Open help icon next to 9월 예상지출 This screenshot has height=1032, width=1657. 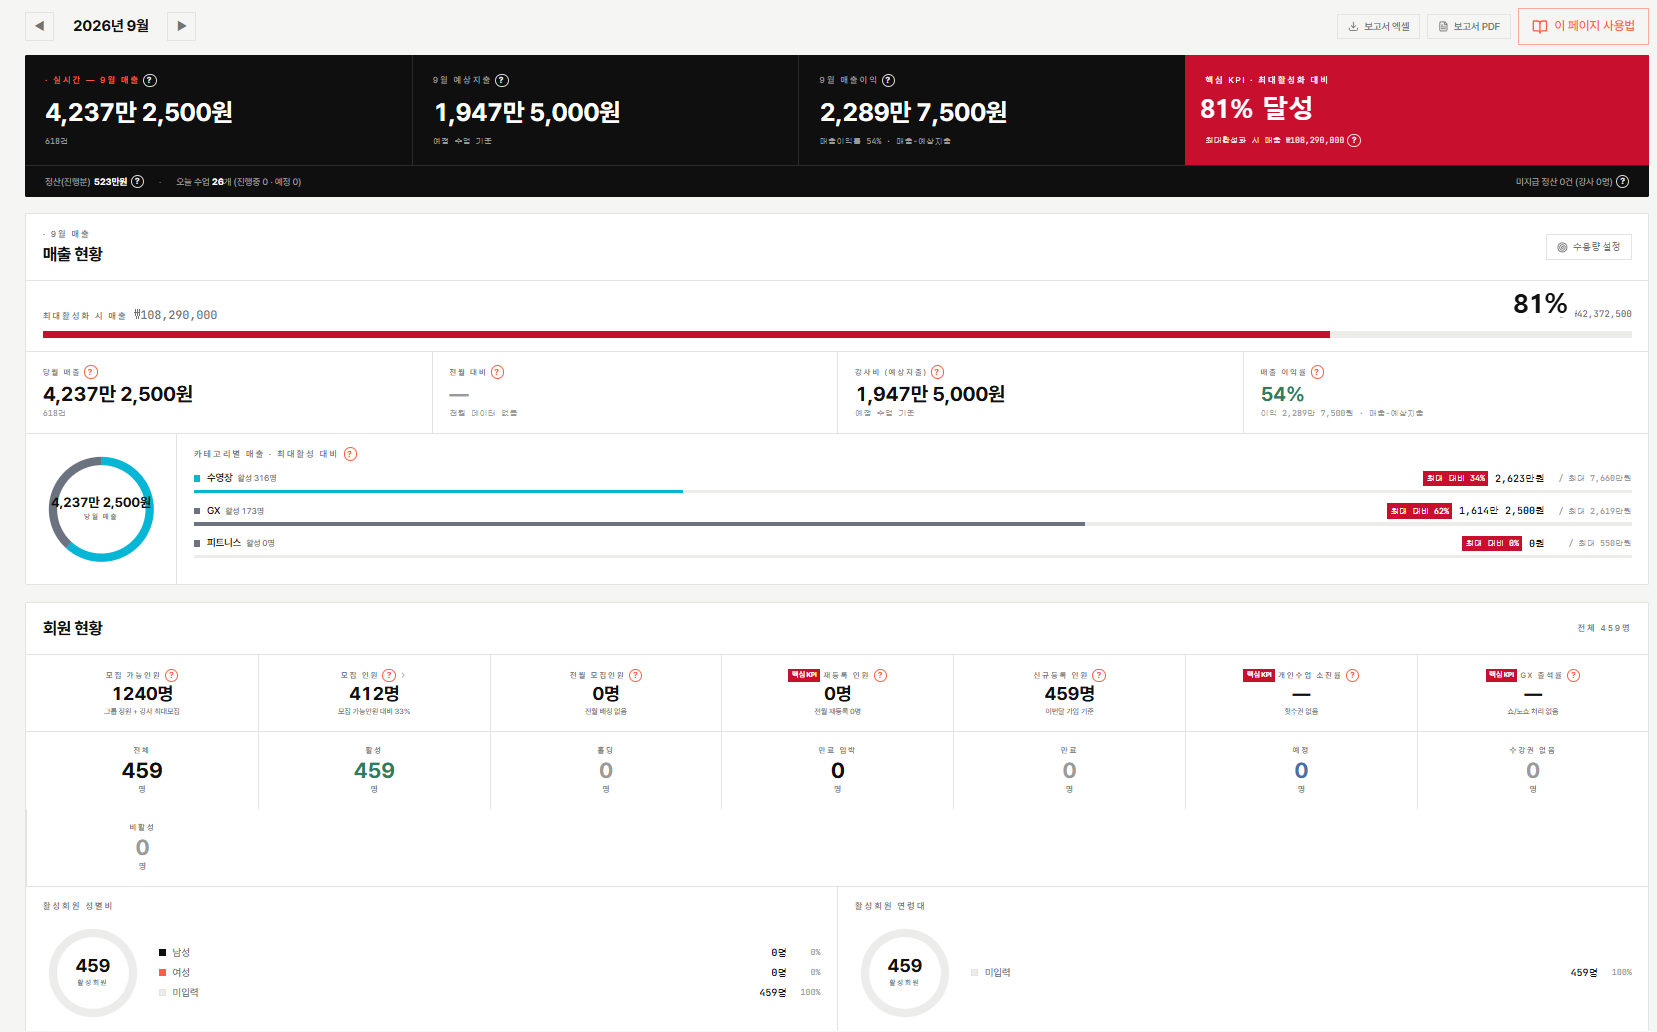click(x=502, y=80)
